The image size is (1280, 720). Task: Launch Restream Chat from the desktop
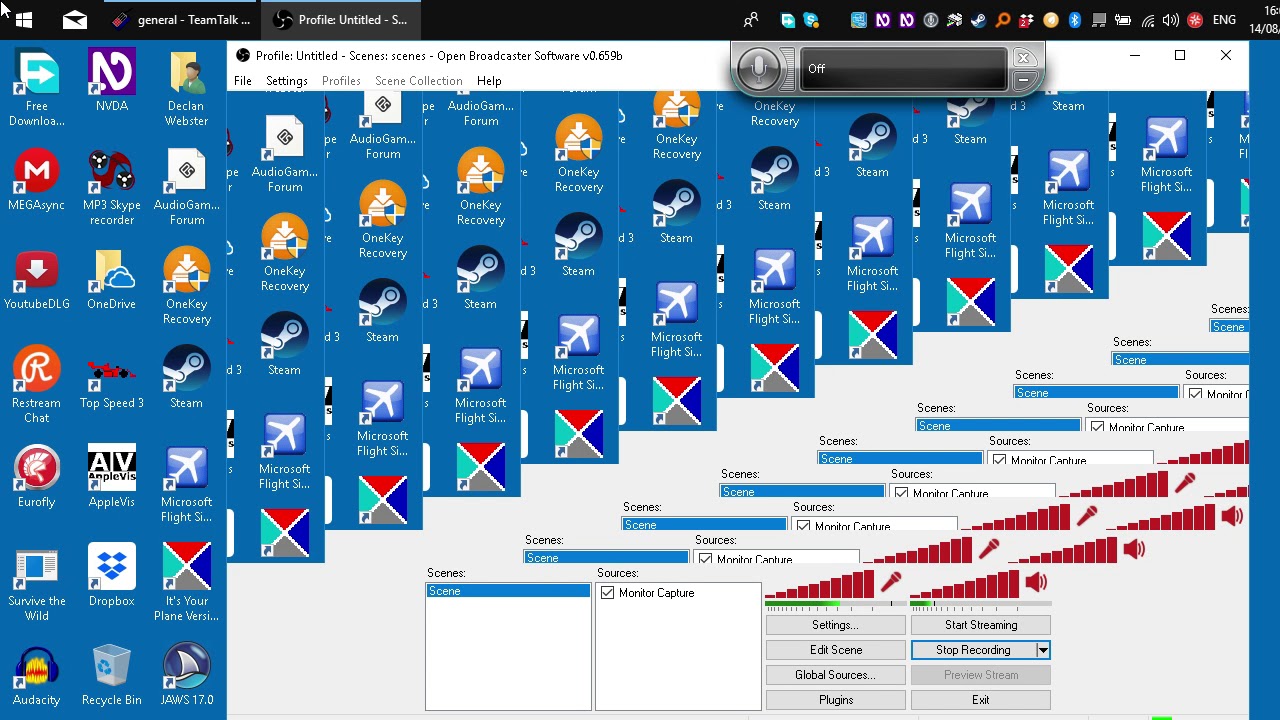[x=37, y=386]
